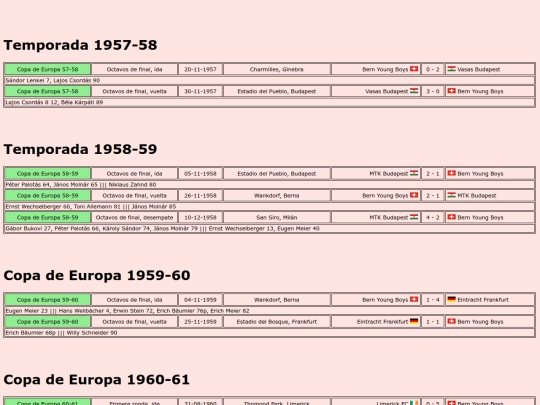
Task: Click 'Wankdorf, Berna' in 26-11-1958 row
Action: (x=277, y=196)
